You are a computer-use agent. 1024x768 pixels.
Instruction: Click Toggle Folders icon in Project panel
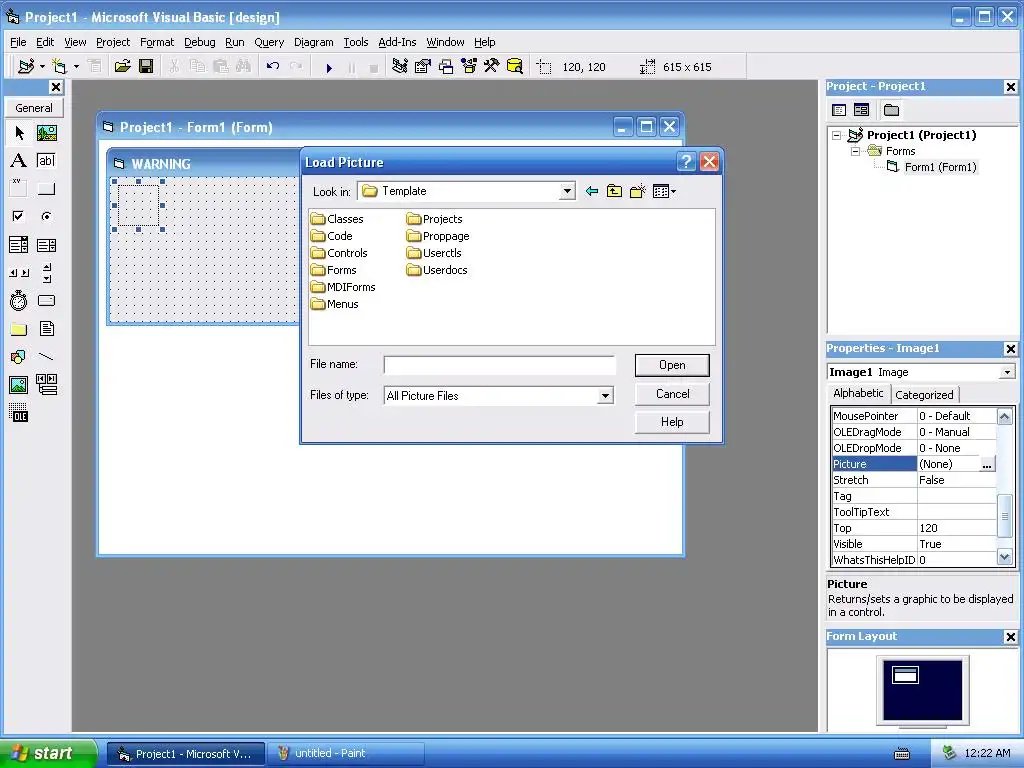click(x=891, y=110)
